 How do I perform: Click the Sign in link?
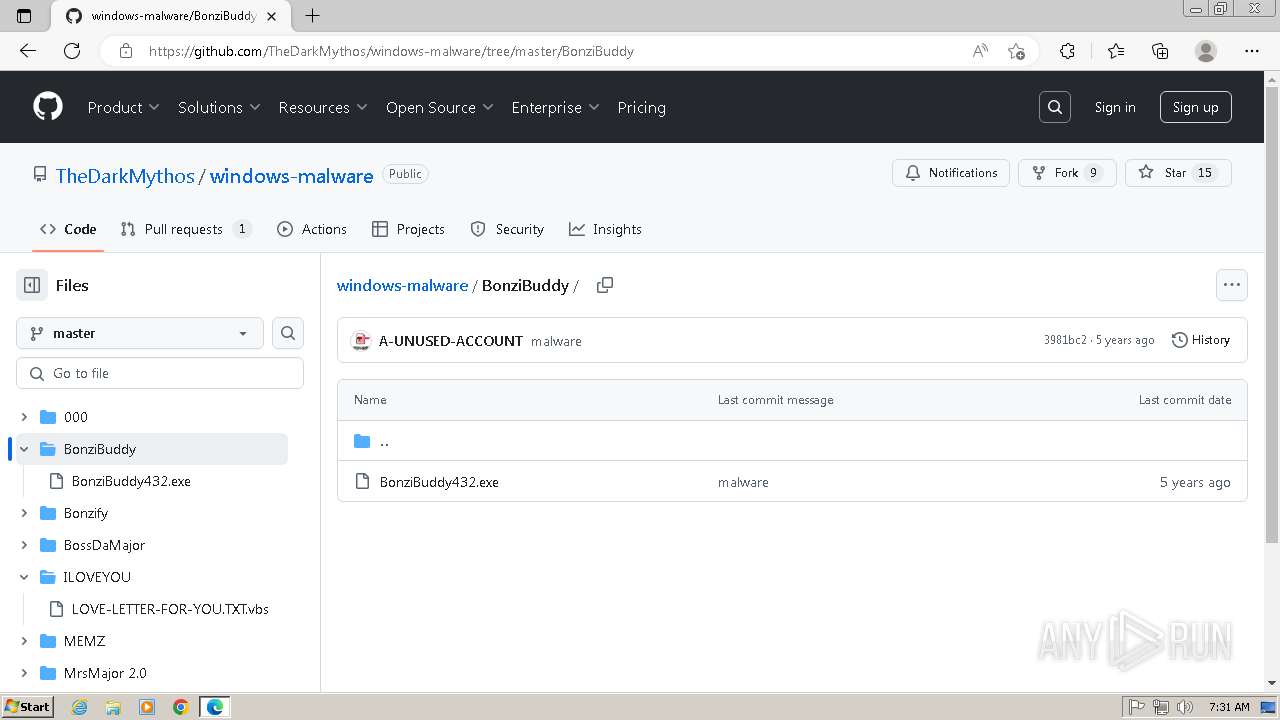[1115, 107]
